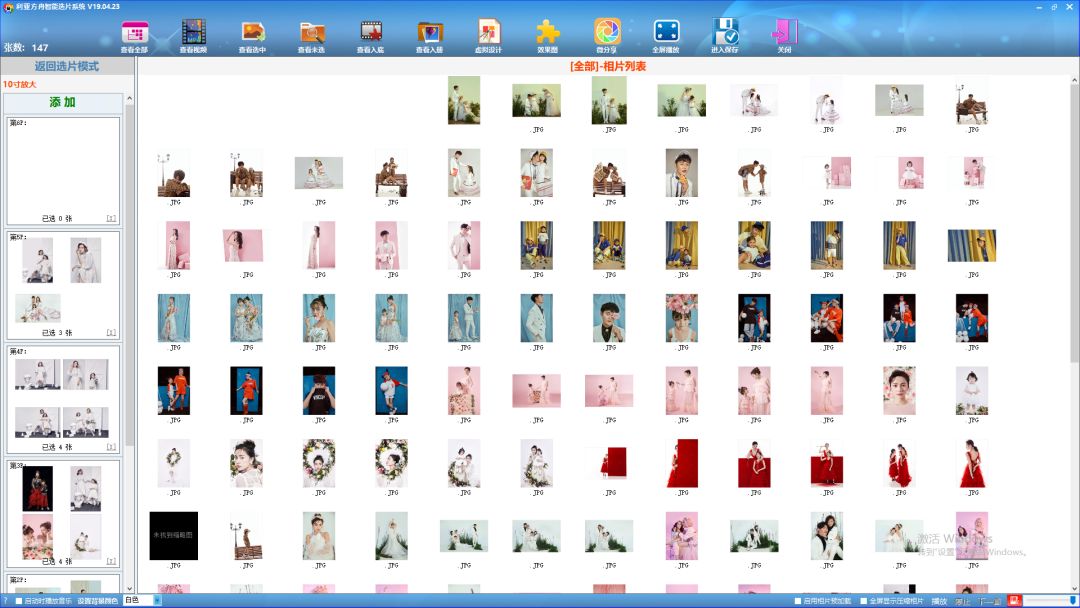Viewport: 1080px width, 608px height.
Task: Toggle the 全屏显示压缩相片 checkbox
Action: pyautogui.click(x=863, y=601)
